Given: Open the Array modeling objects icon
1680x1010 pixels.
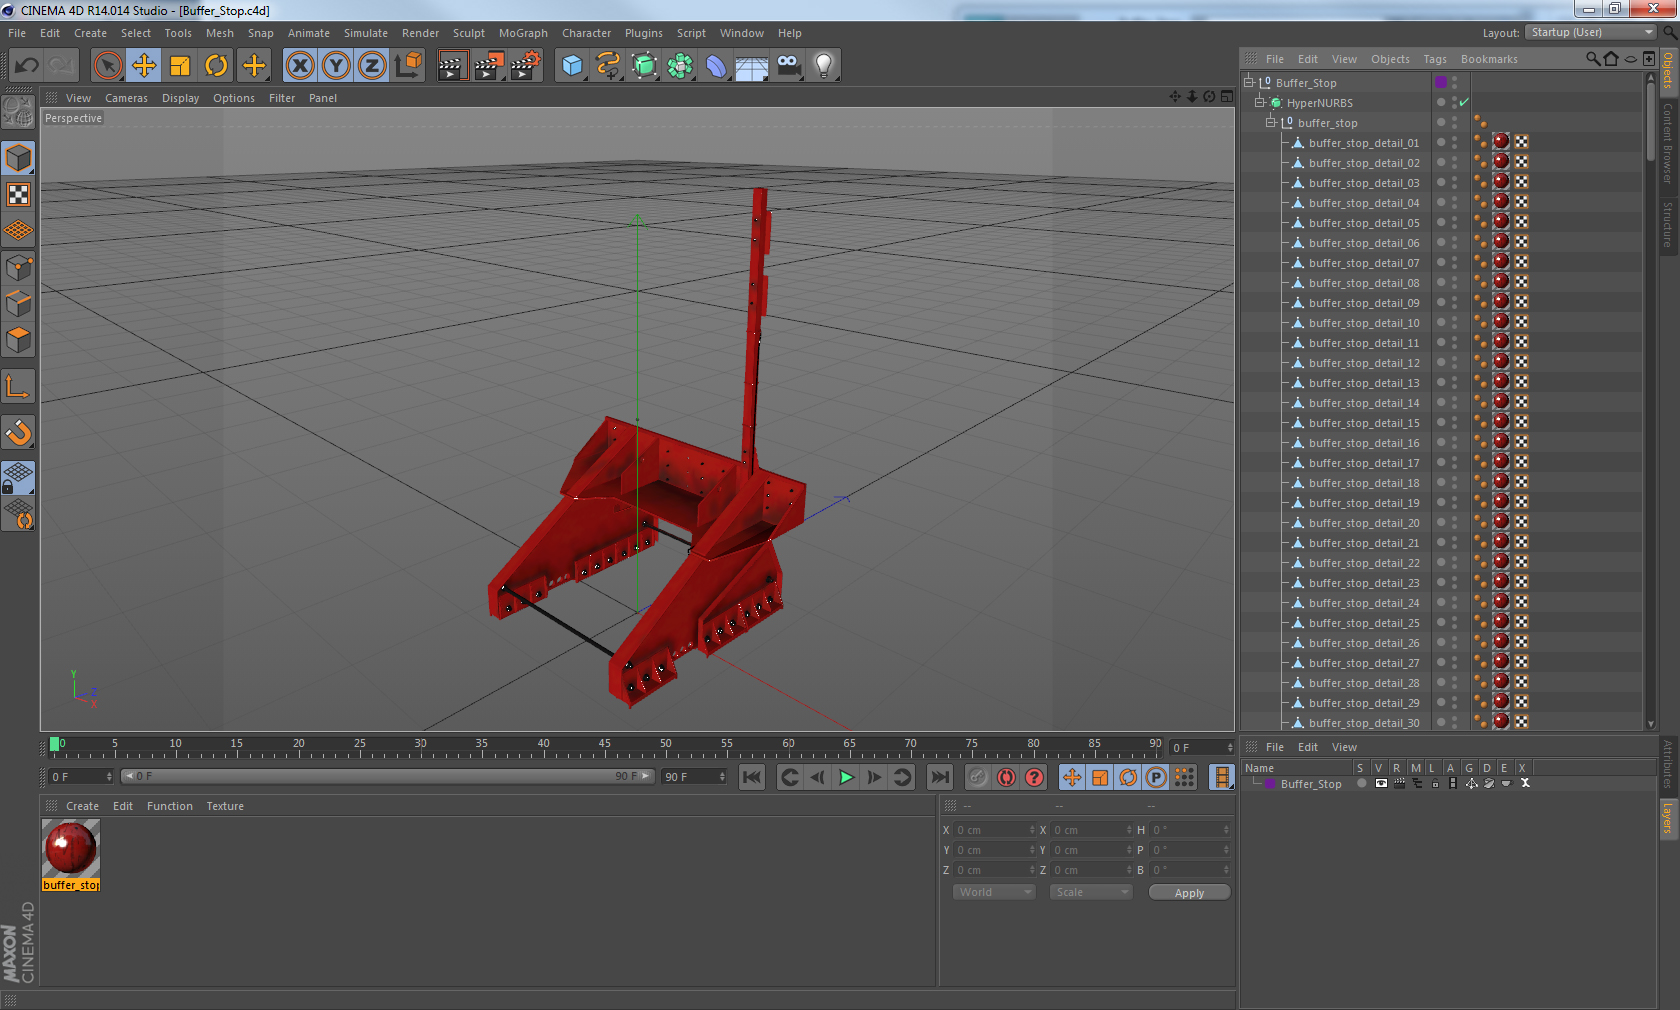Looking at the screenshot, I should 680,66.
